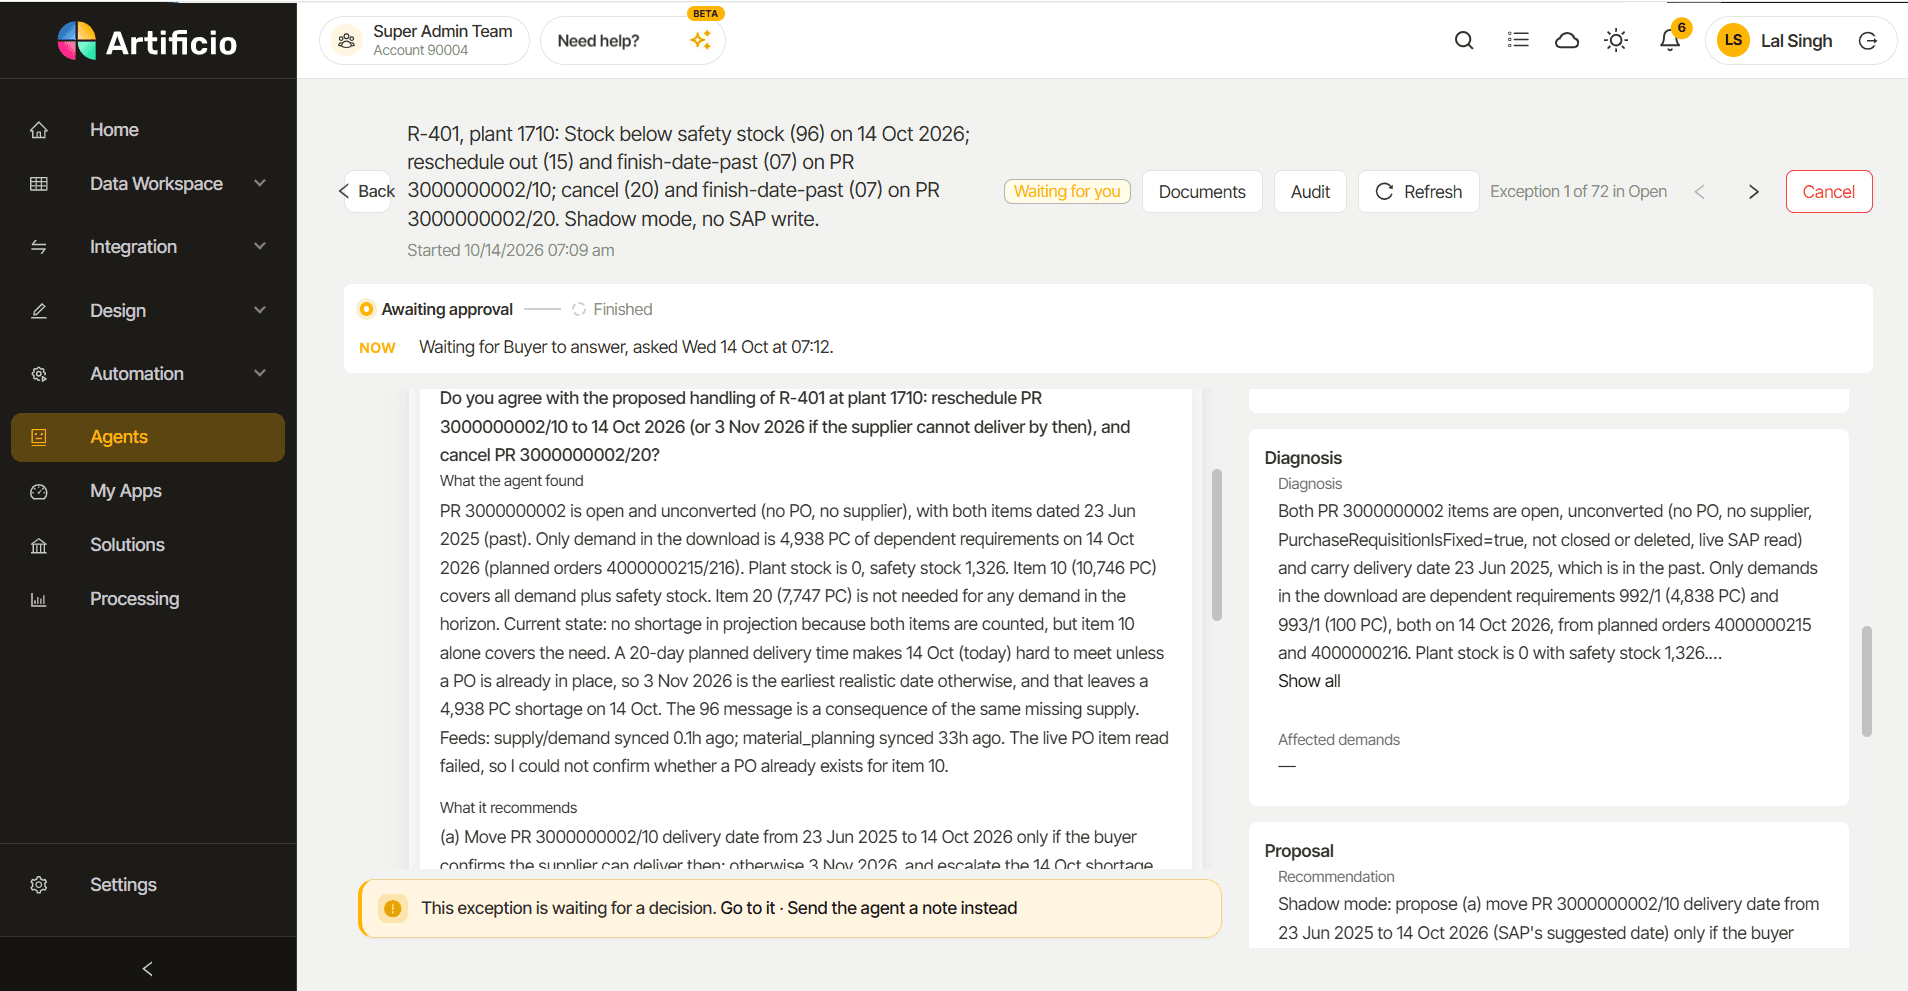Show all of the Diagnosis text

click(x=1309, y=681)
